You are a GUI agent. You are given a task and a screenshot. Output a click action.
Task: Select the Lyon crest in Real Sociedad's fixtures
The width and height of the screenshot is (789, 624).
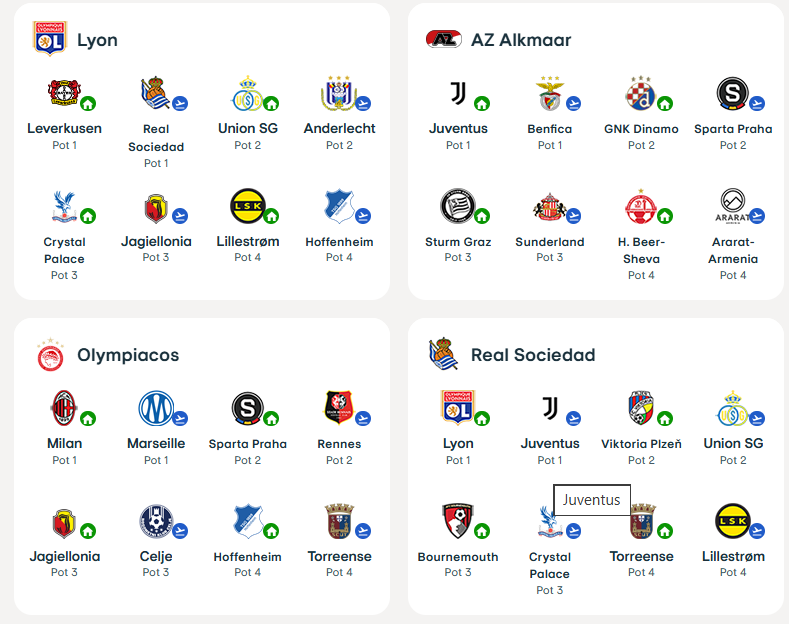(x=458, y=408)
